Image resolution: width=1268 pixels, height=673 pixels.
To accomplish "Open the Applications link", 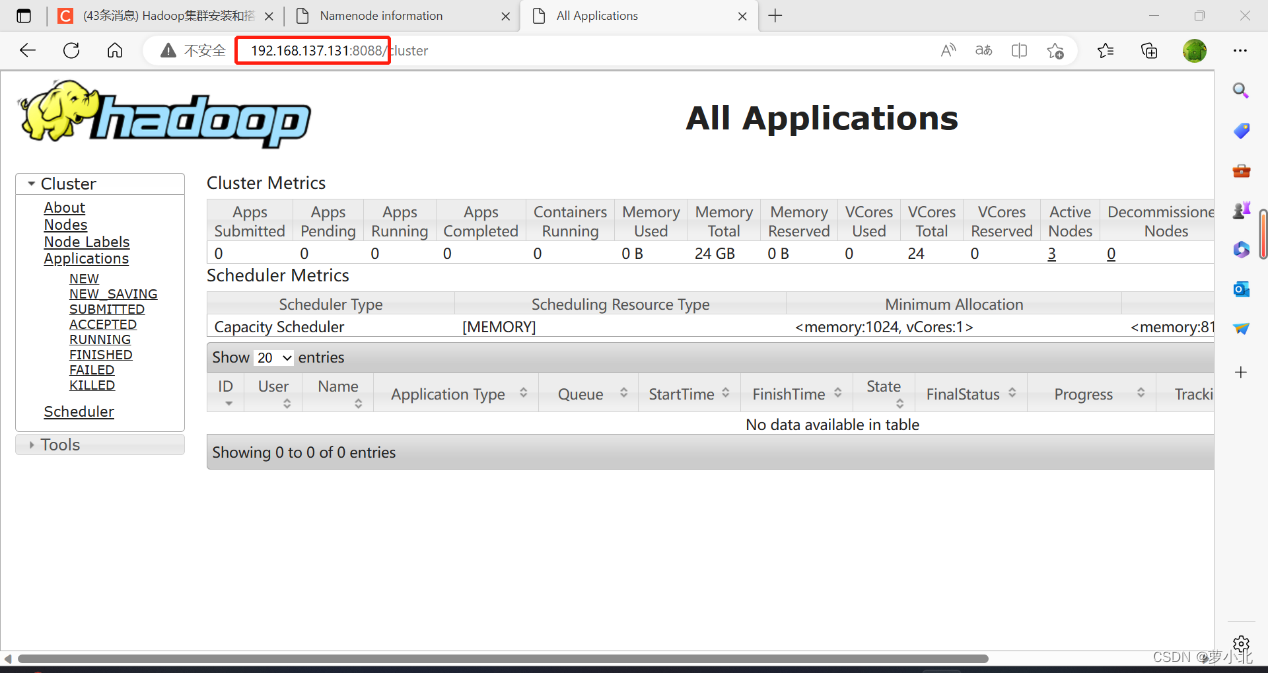I will point(86,258).
